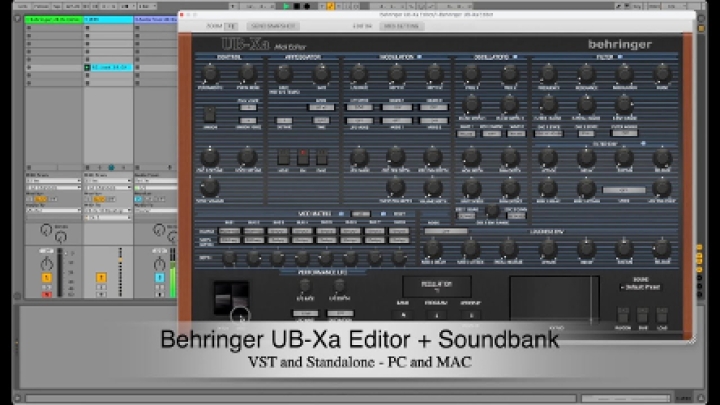Open MIDI Settings in the editor top bar

point(401,26)
